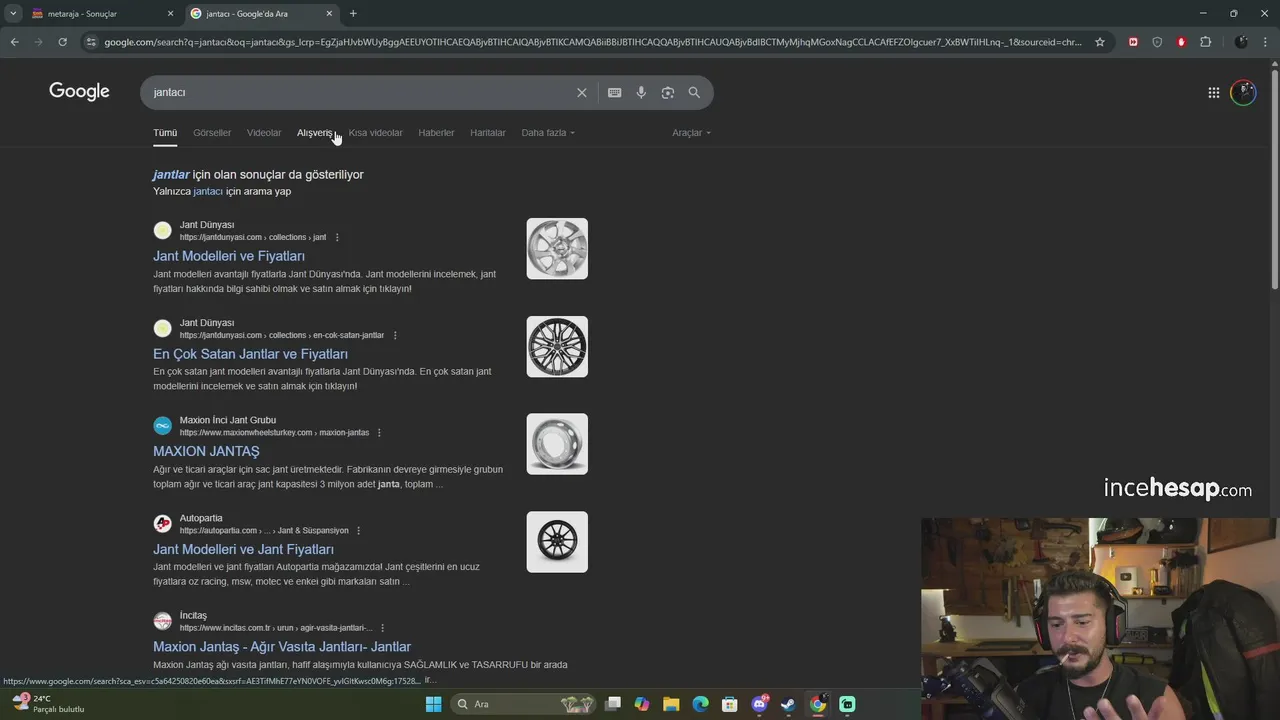This screenshot has height=720, width=1280.
Task: Open more options for maxion-jantas result
Action: click(x=379, y=433)
